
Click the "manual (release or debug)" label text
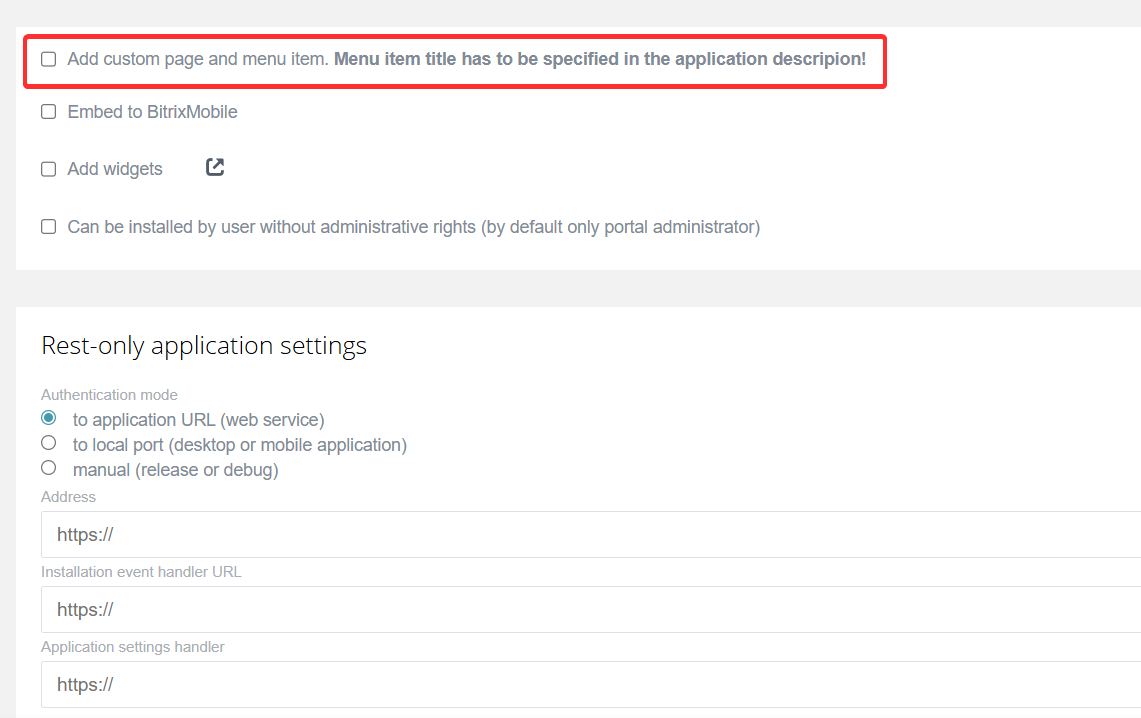click(x=175, y=470)
